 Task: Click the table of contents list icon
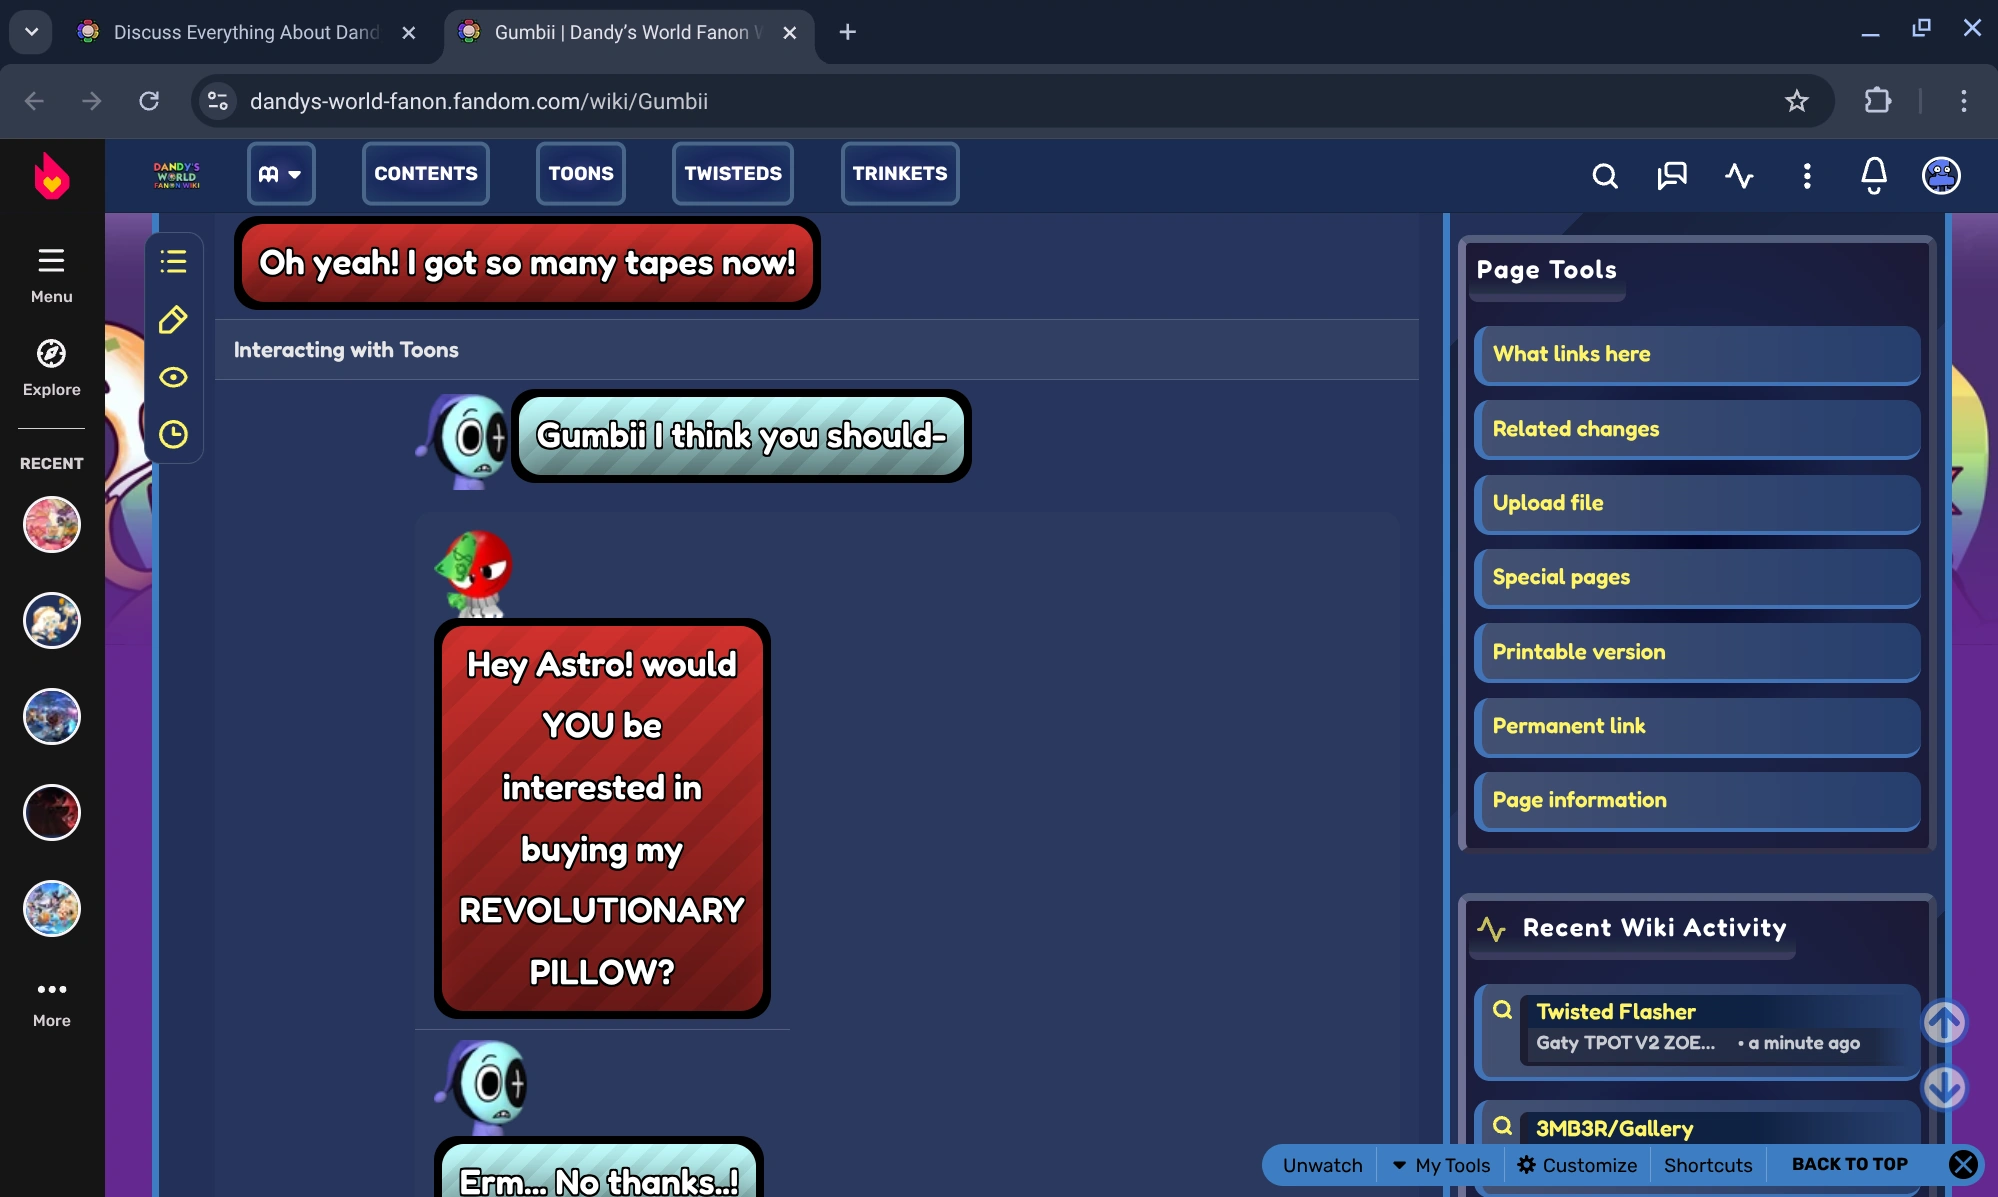[173, 262]
